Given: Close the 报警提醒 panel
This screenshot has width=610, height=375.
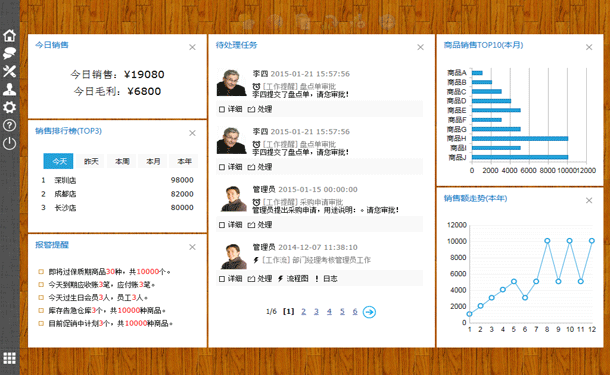Looking at the screenshot, I should (192, 247).
